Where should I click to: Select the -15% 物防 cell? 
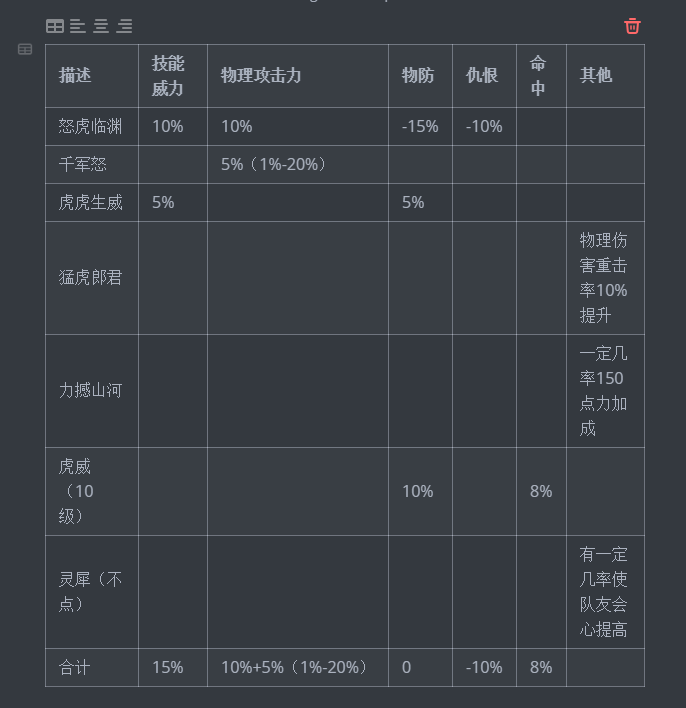[420, 126]
